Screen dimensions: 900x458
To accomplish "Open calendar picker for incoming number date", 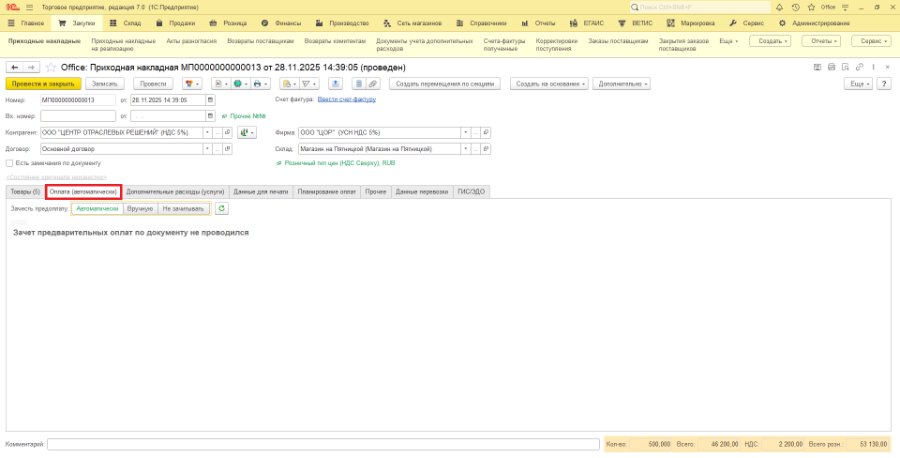I will (211, 116).
